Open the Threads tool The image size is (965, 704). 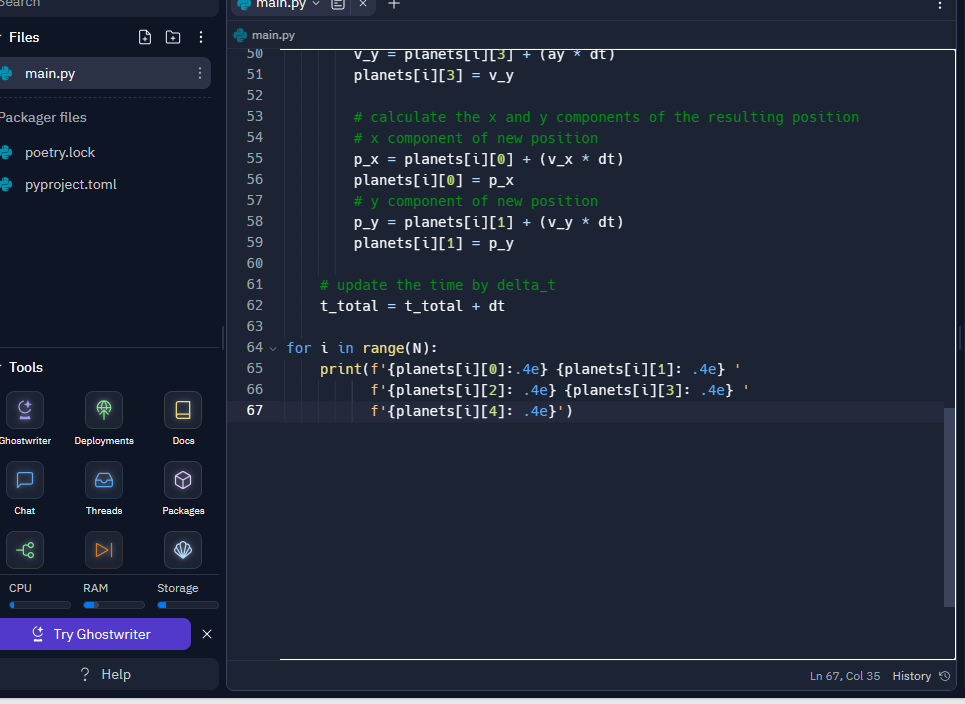pos(103,480)
